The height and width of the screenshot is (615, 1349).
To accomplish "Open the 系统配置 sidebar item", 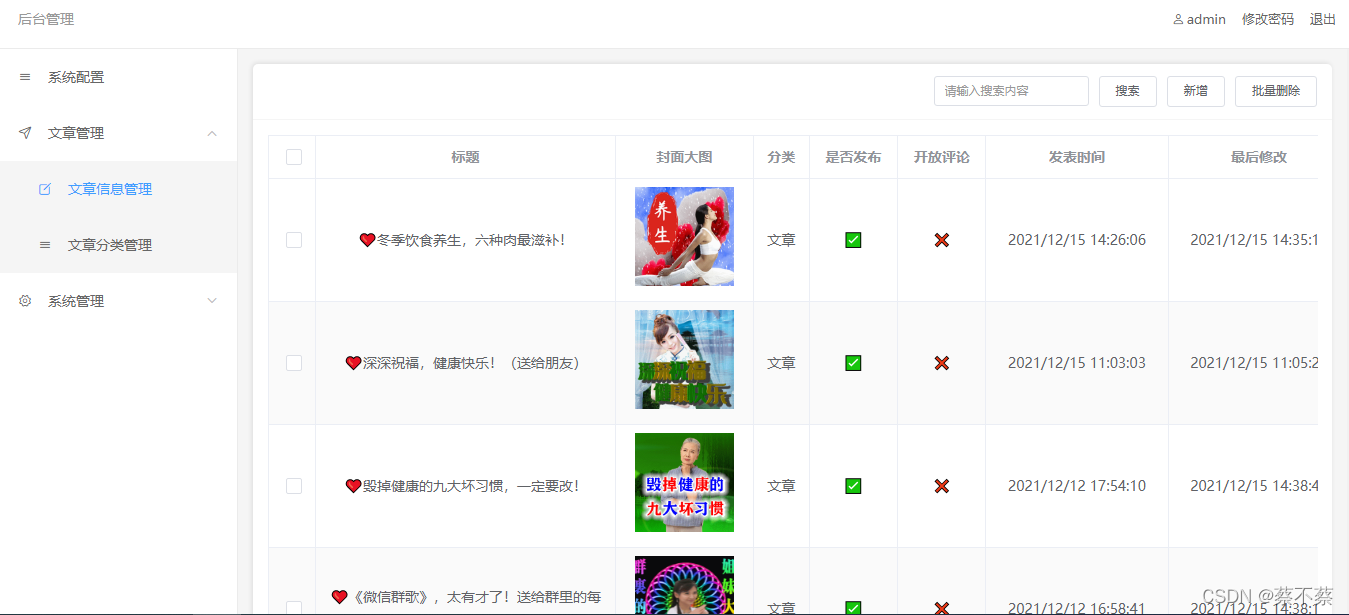I will tap(118, 77).
